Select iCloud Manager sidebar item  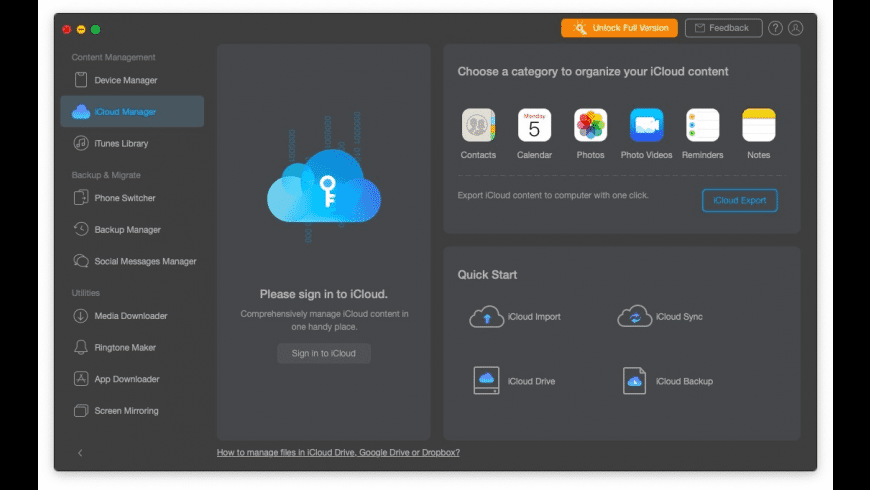132,112
